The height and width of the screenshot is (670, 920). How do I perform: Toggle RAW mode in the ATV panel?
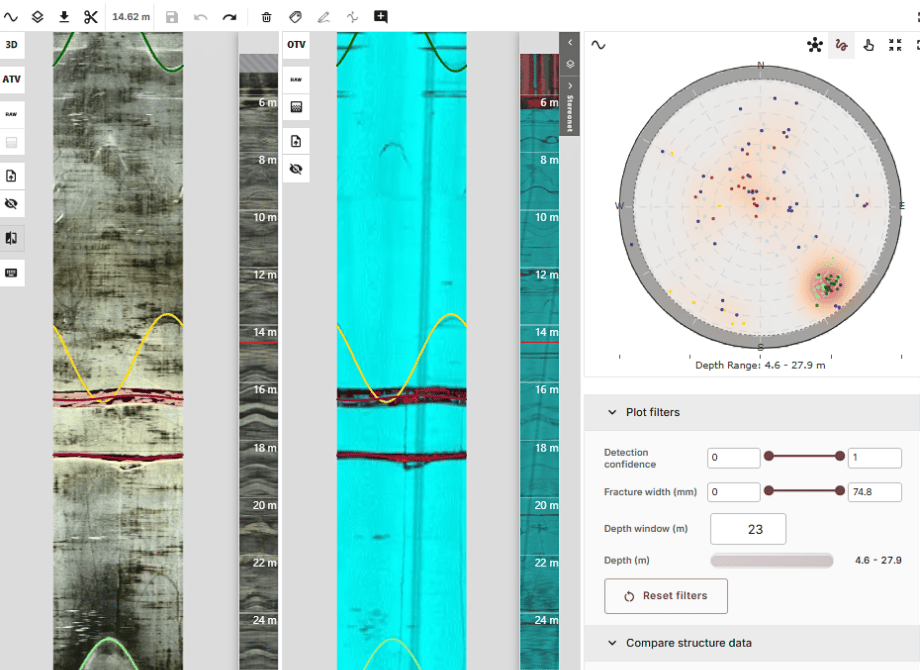click(x=12, y=114)
